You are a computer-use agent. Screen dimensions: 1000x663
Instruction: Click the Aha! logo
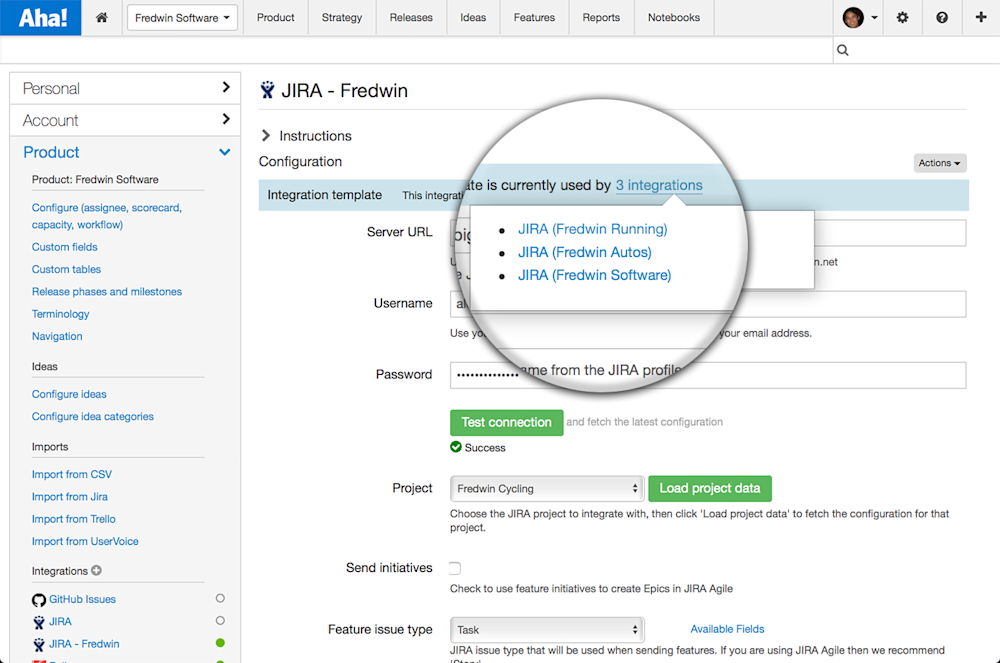tap(40, 17)
